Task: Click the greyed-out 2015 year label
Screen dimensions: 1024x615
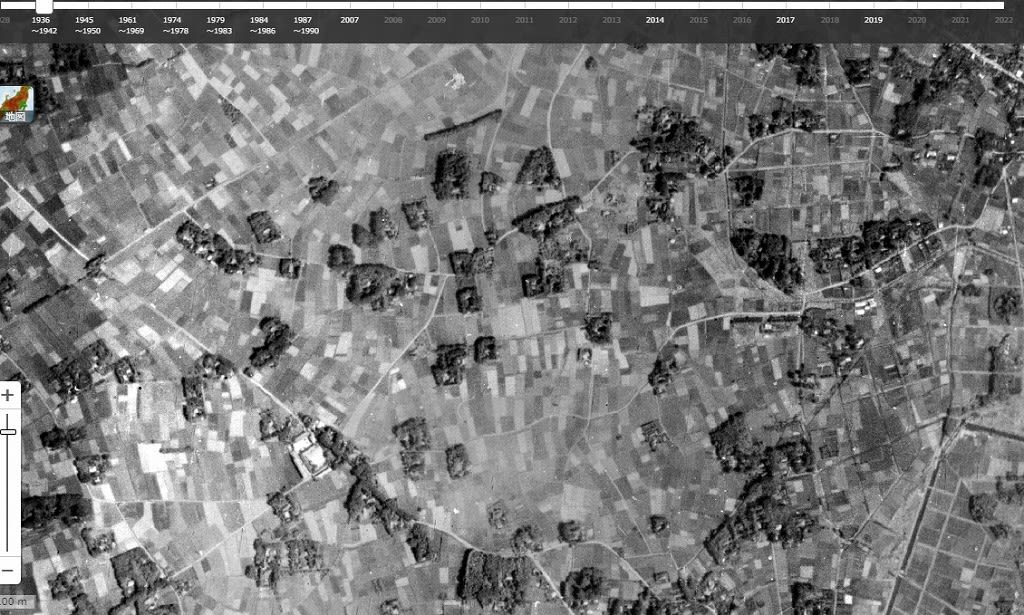Action: (x=698, y=20)
